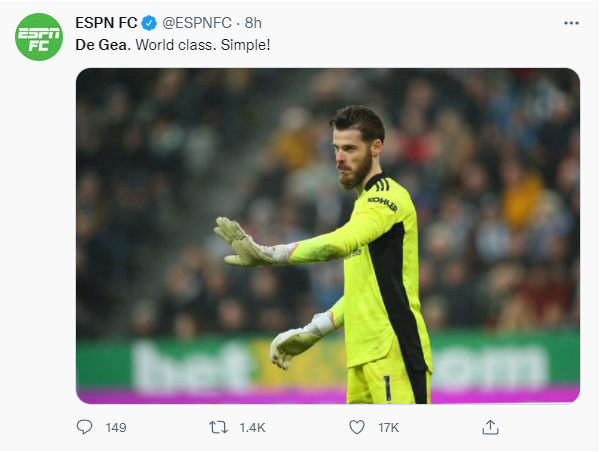The width and height of the screenshot is (603, 452).
Task: Retweet using the retweet arrows icon
Action: 218,427
